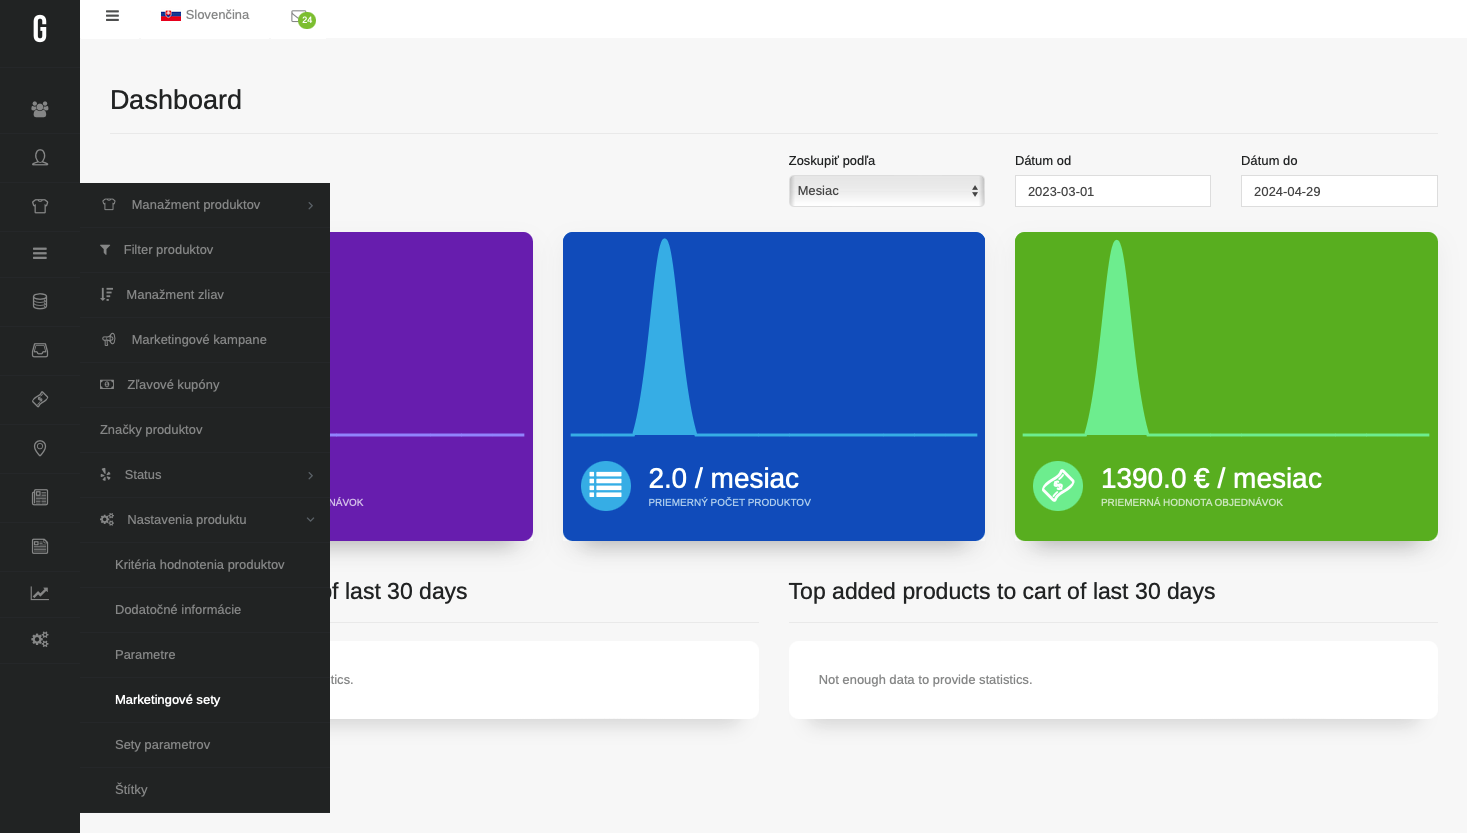Open Marketingové kampane menu item
This screenshot has width=1467, height=833.
click(205, 340)
